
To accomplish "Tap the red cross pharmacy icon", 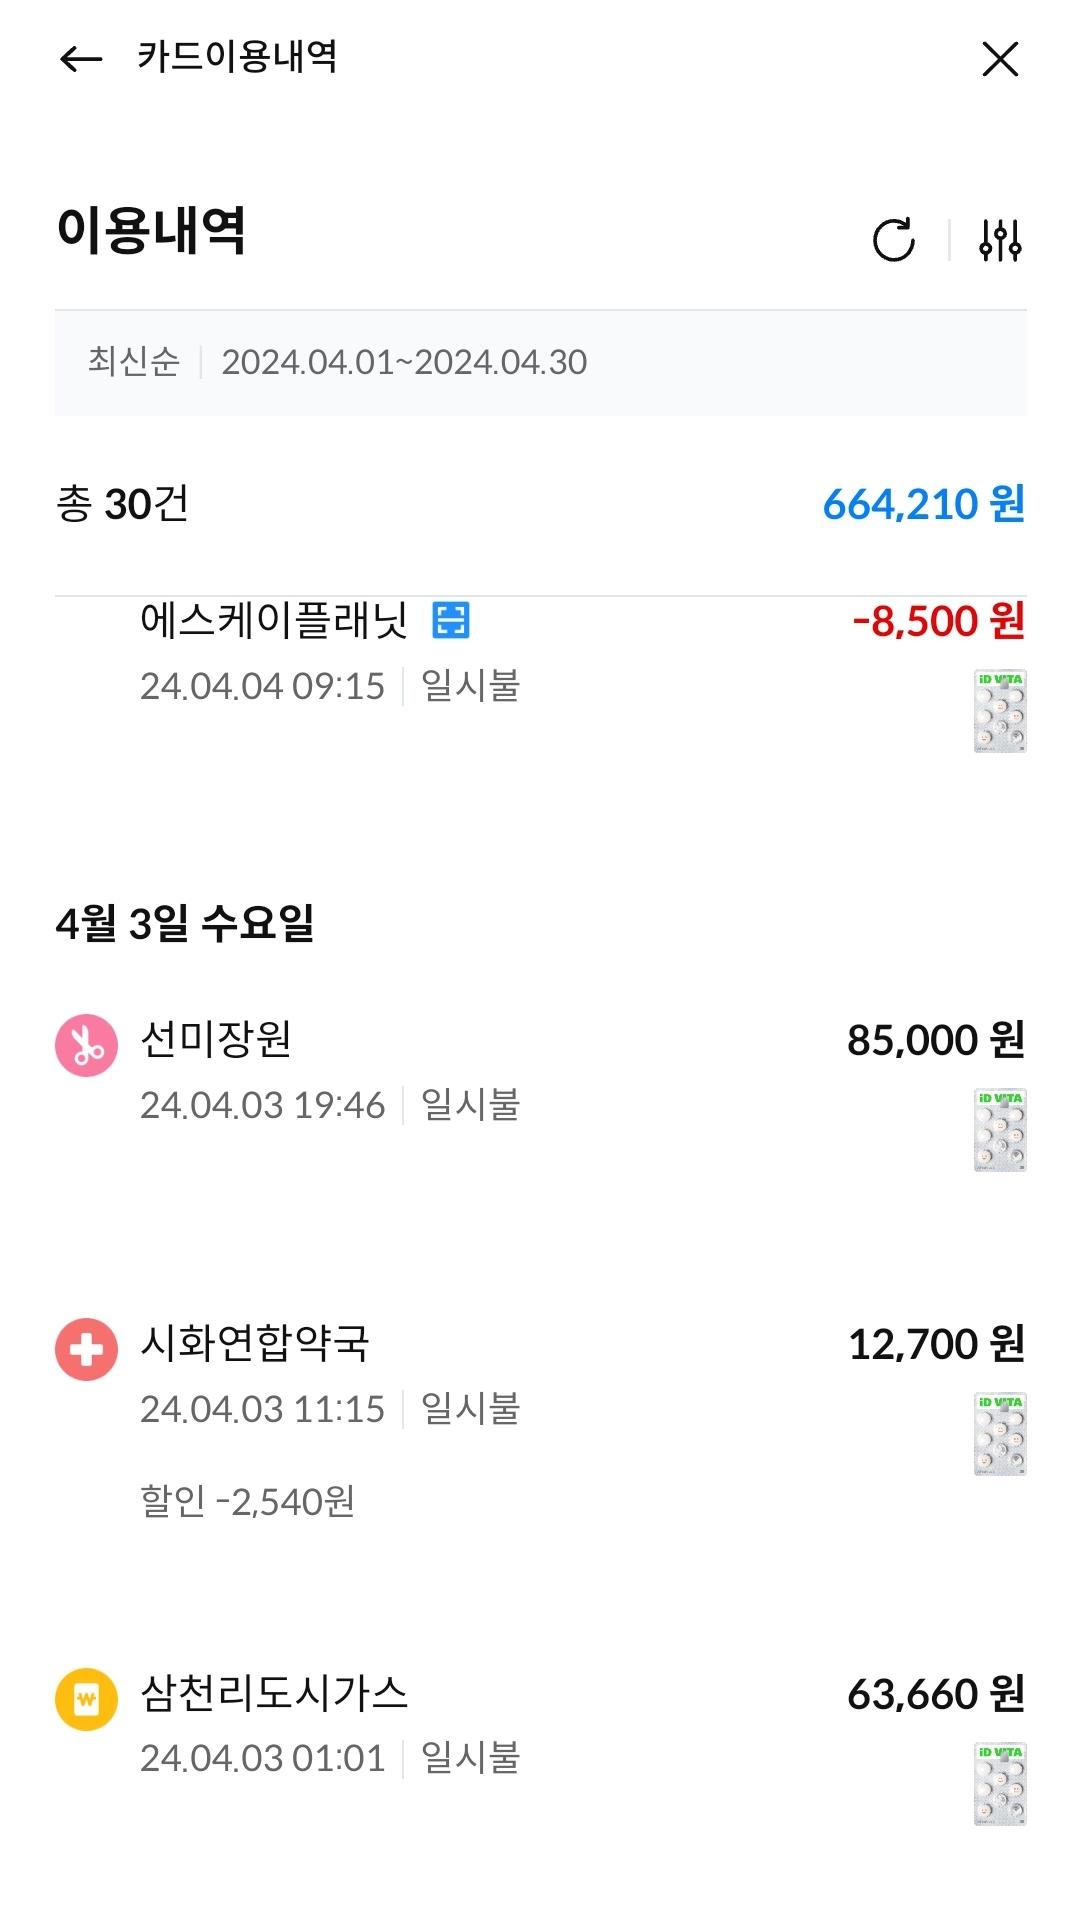I will point(86,1349).
